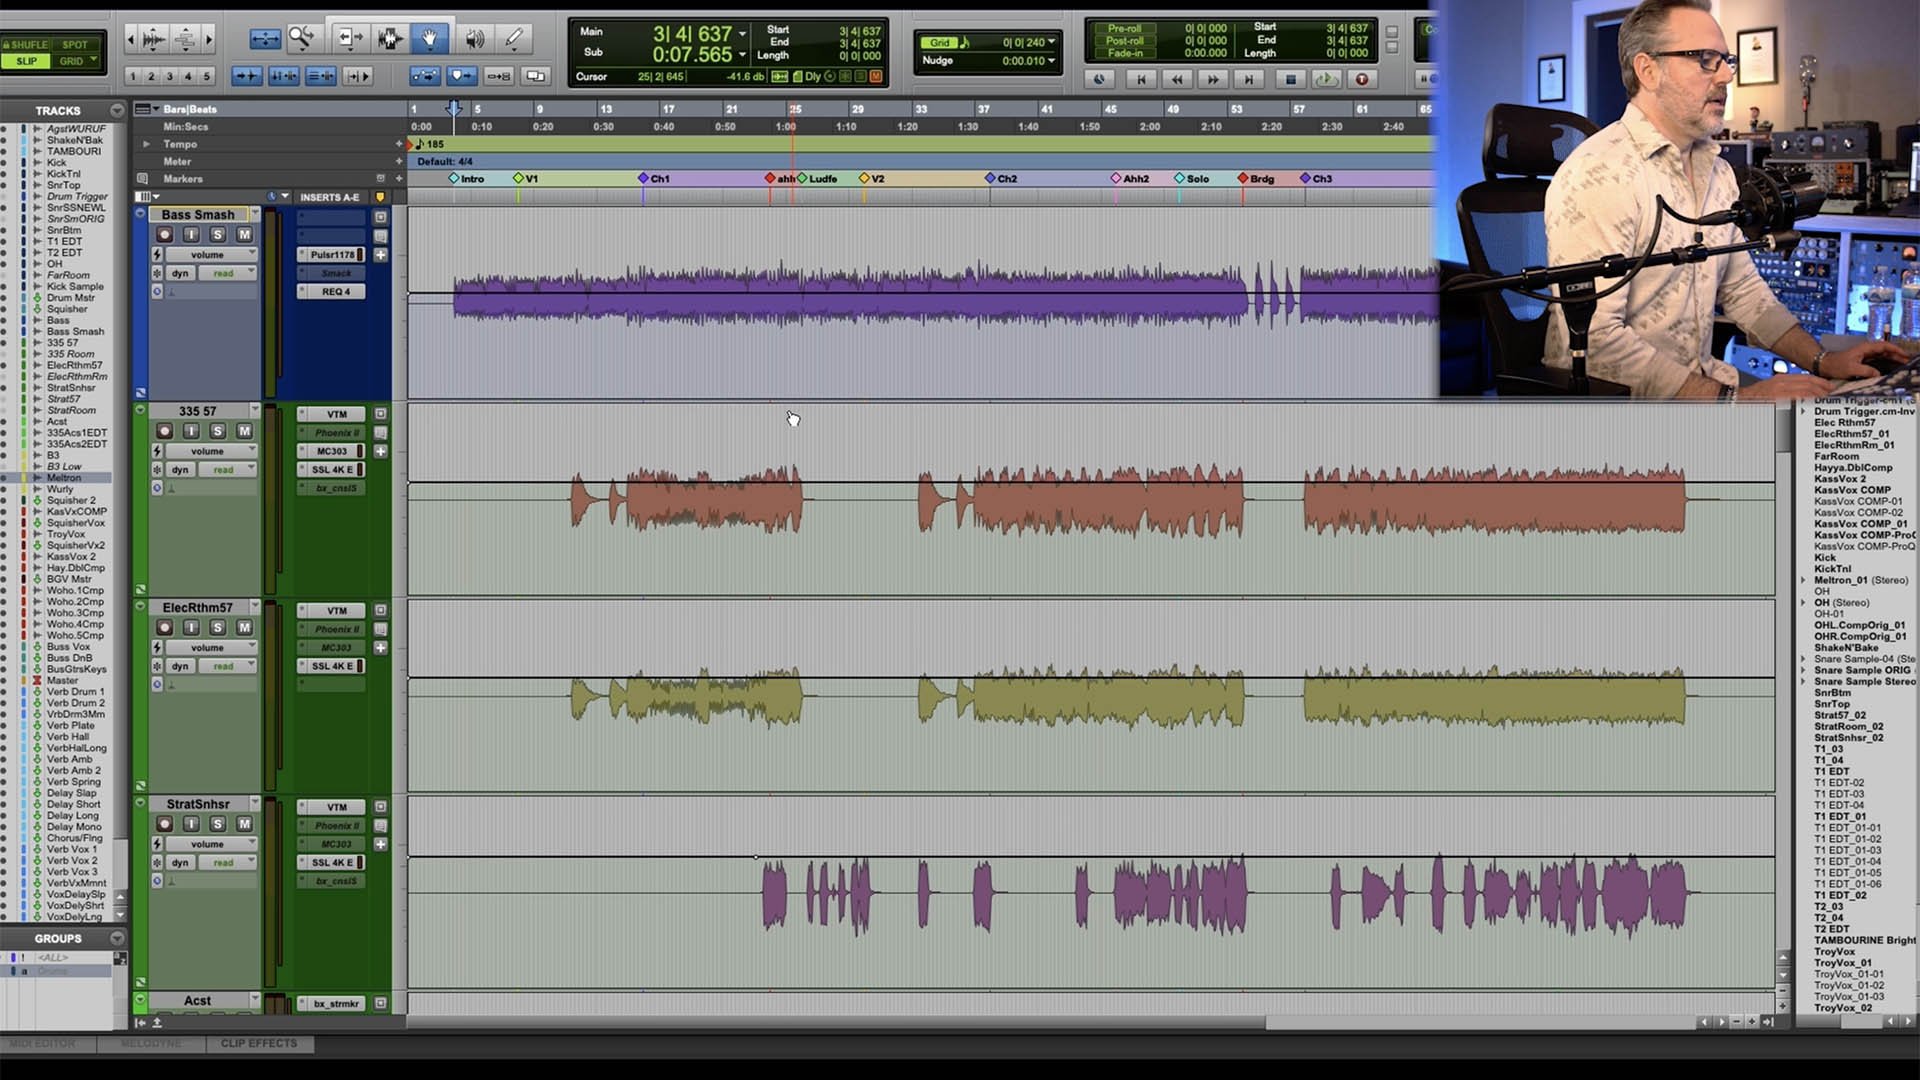Open Groups list popup menu
This screenshot has width=1920, height=1080.
click(117, 938)
